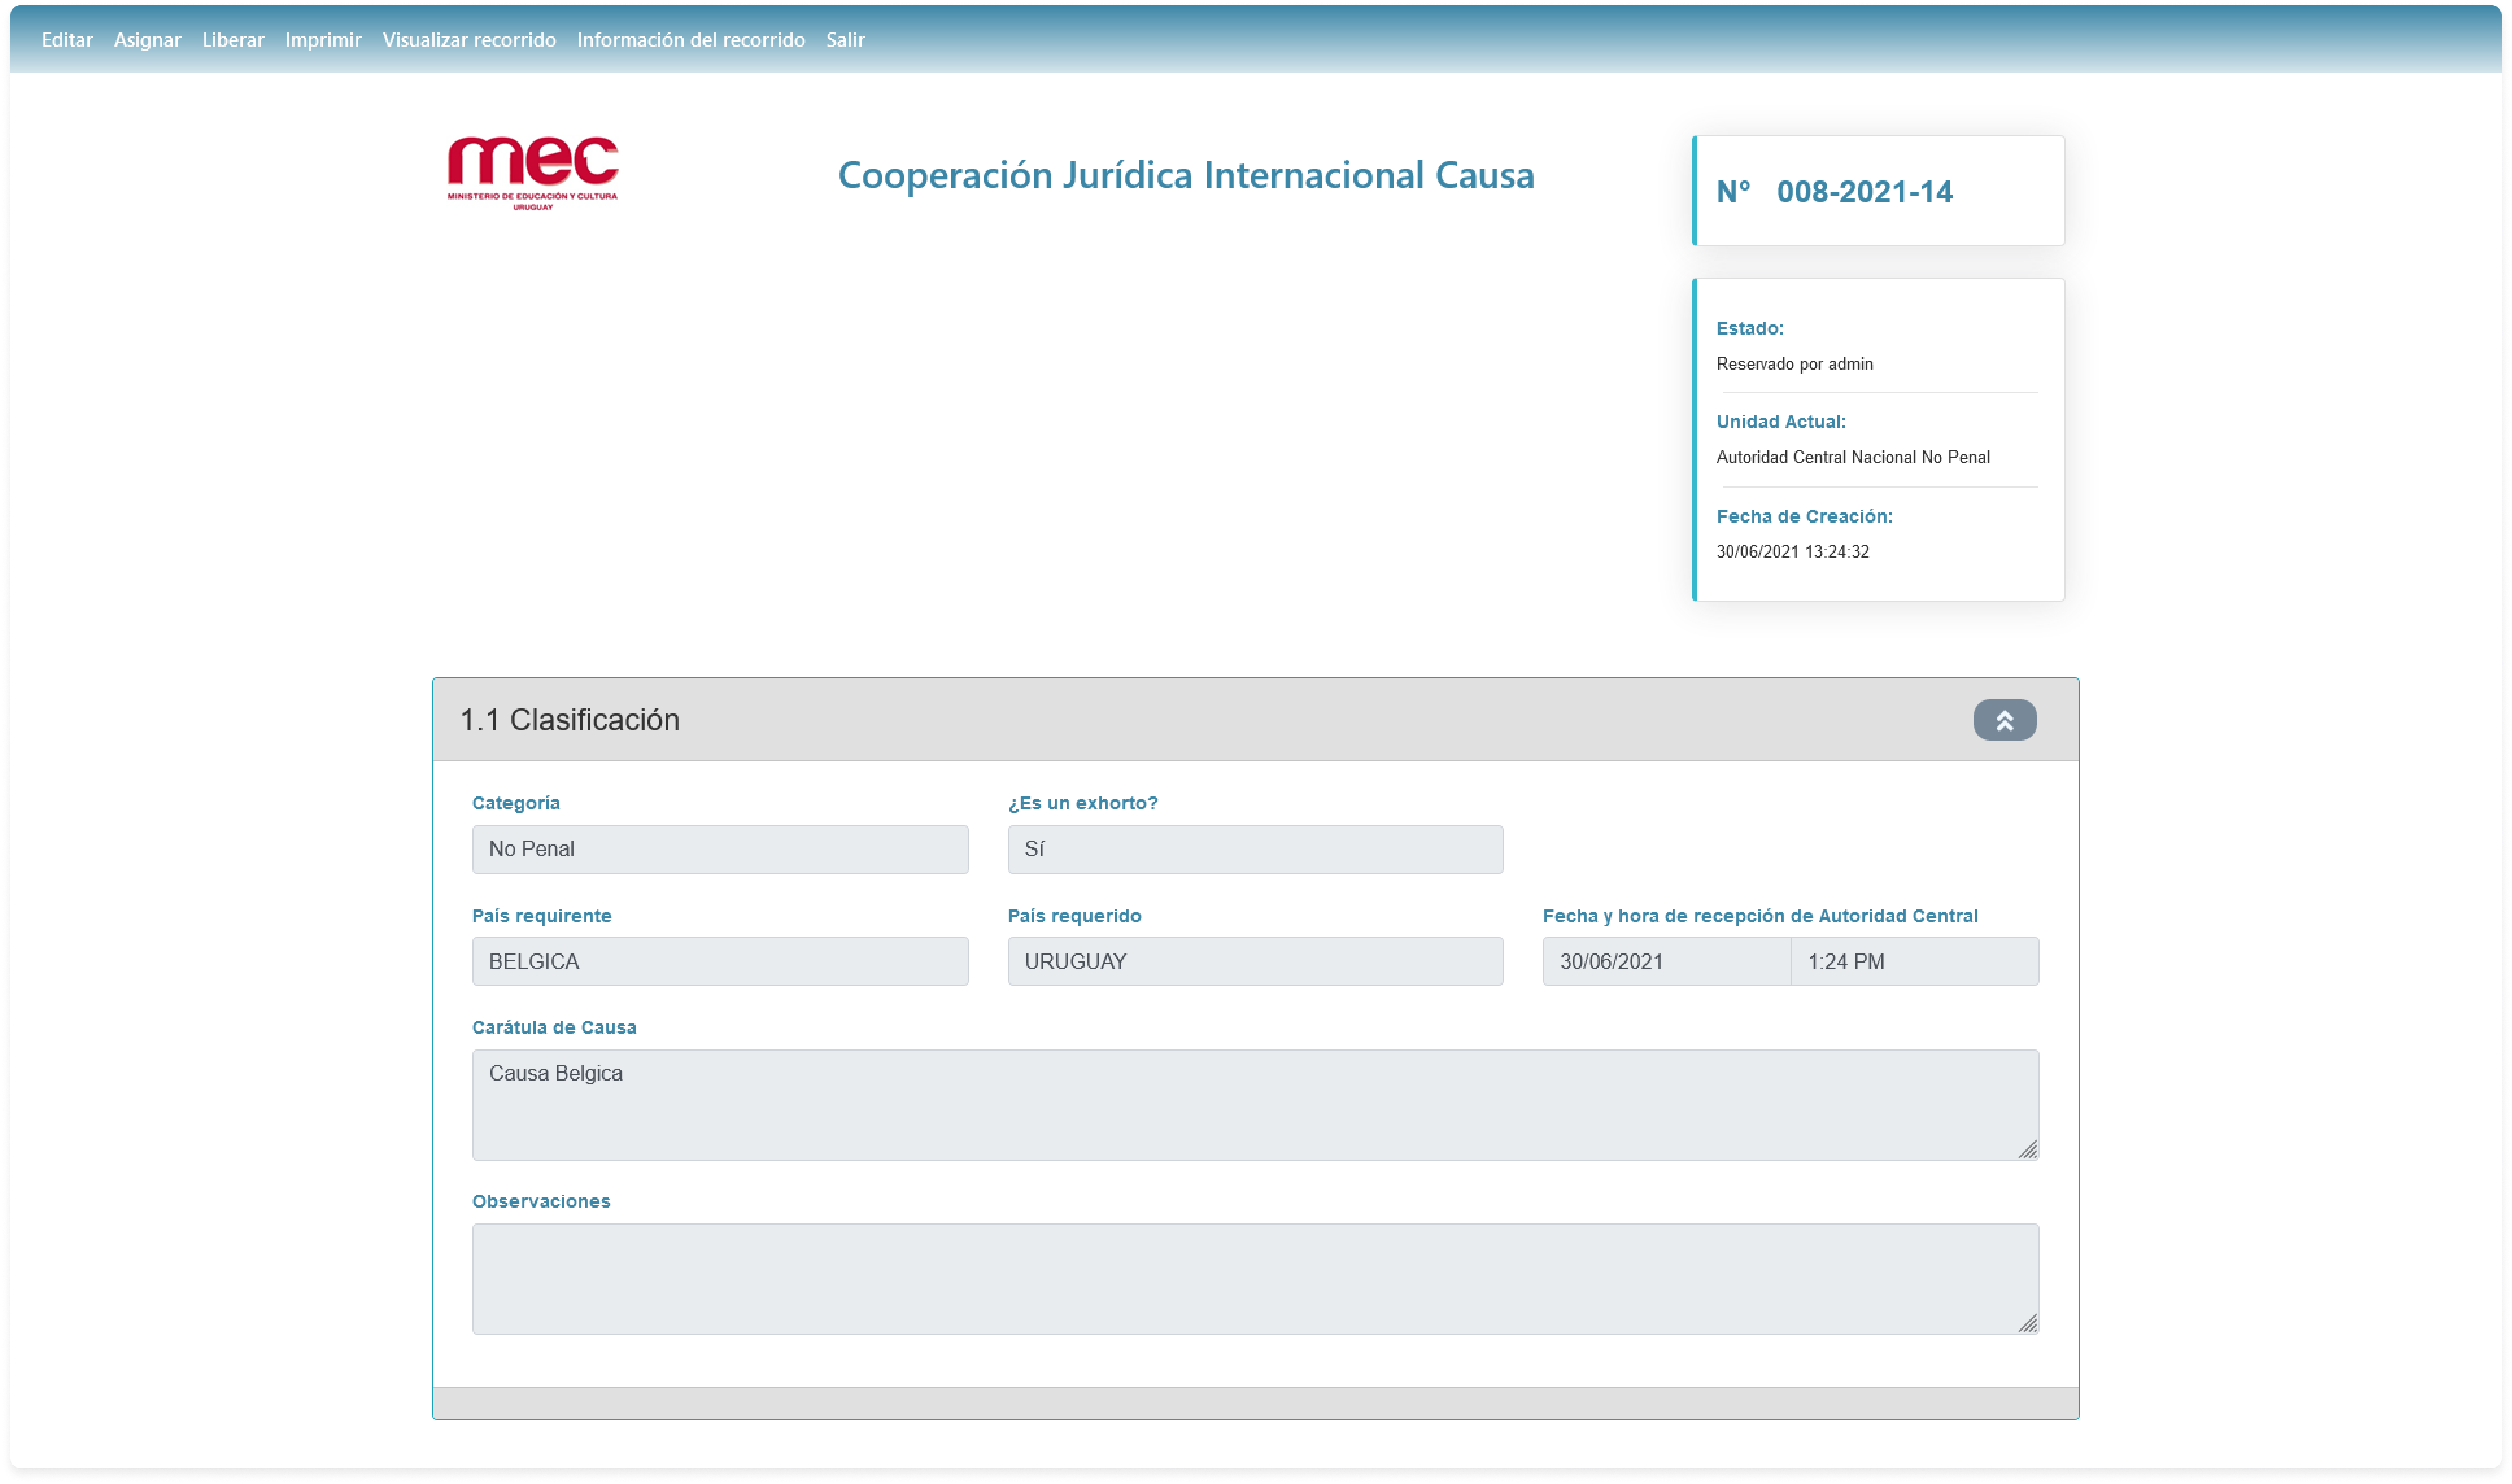Click the reception date field 30/06/2021
2512x1484 pixels.
click(x=1666, y=961)
